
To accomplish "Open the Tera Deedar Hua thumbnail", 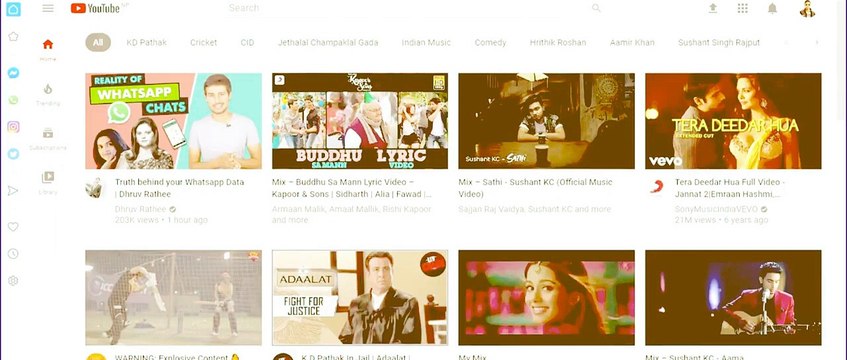I will (x=733, y=121).
